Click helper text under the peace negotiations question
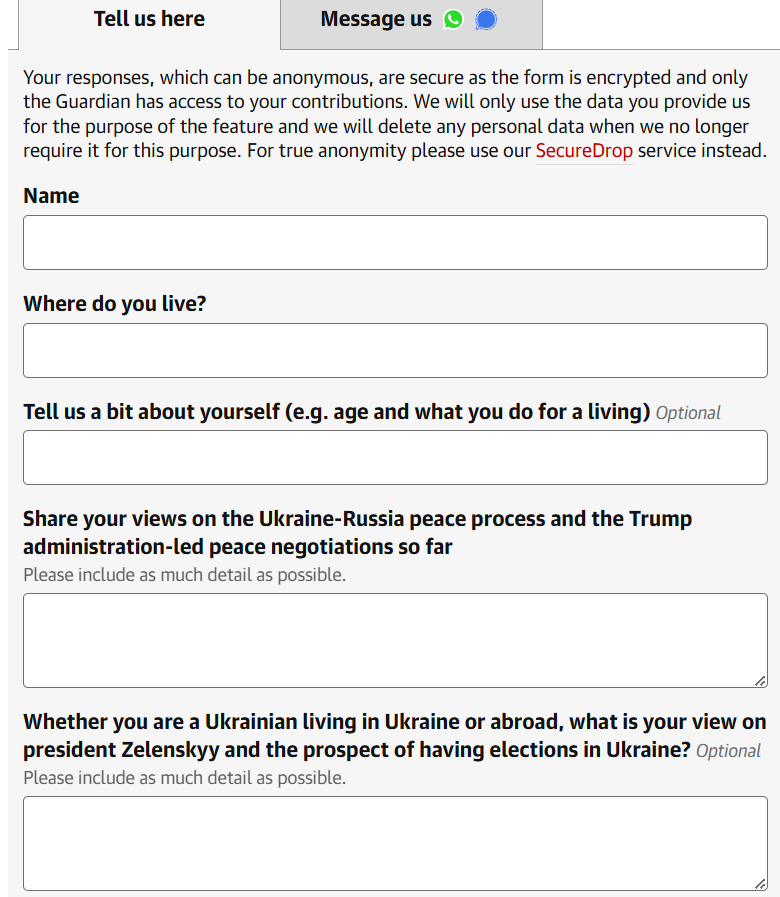The height and width of the screenshot is (897, 780). [184, 575]
